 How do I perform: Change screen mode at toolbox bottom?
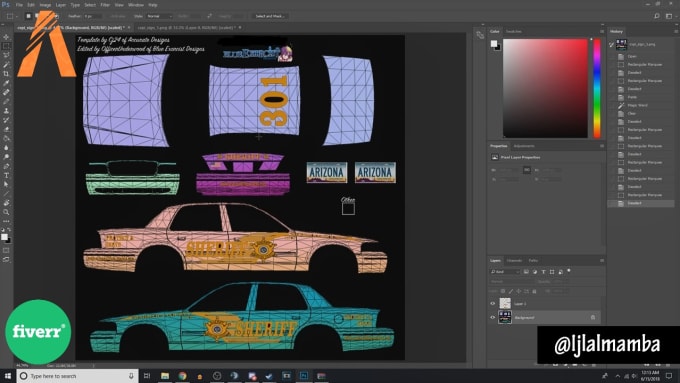pos(6,259)
